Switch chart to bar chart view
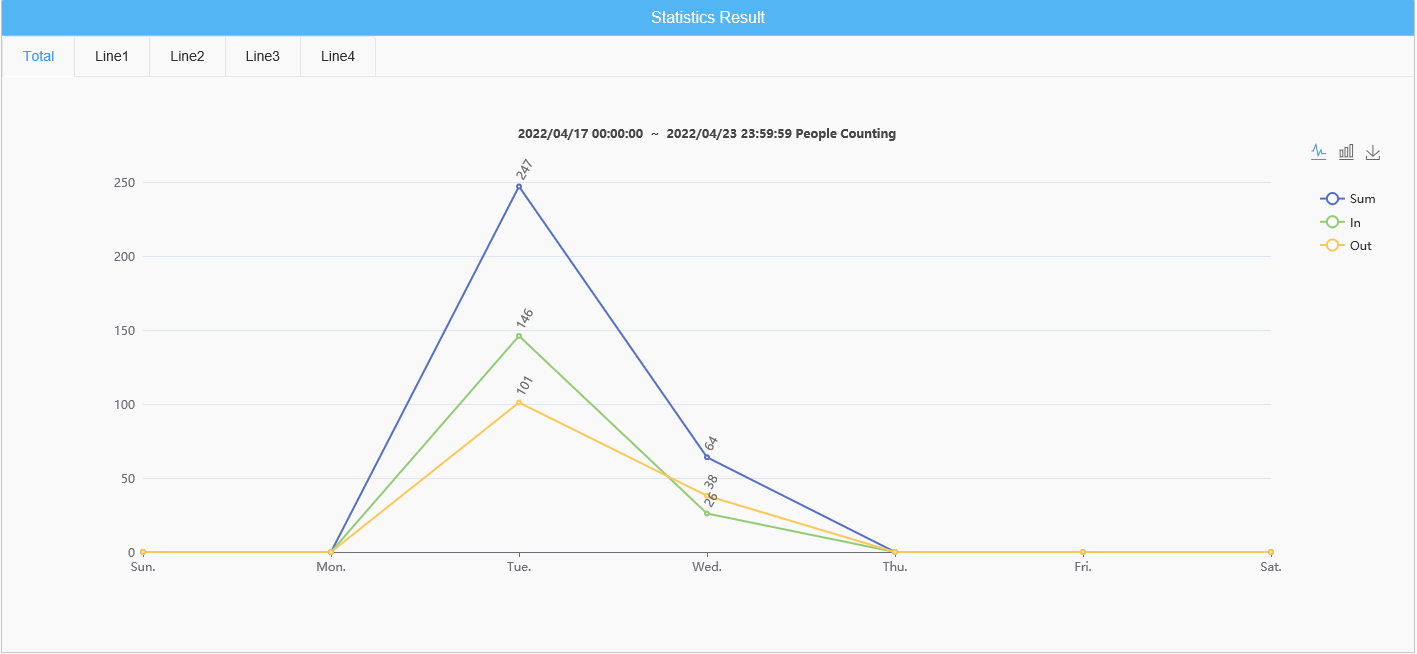Viewport: 1417px width, 654px height. tap(1346, 152)
